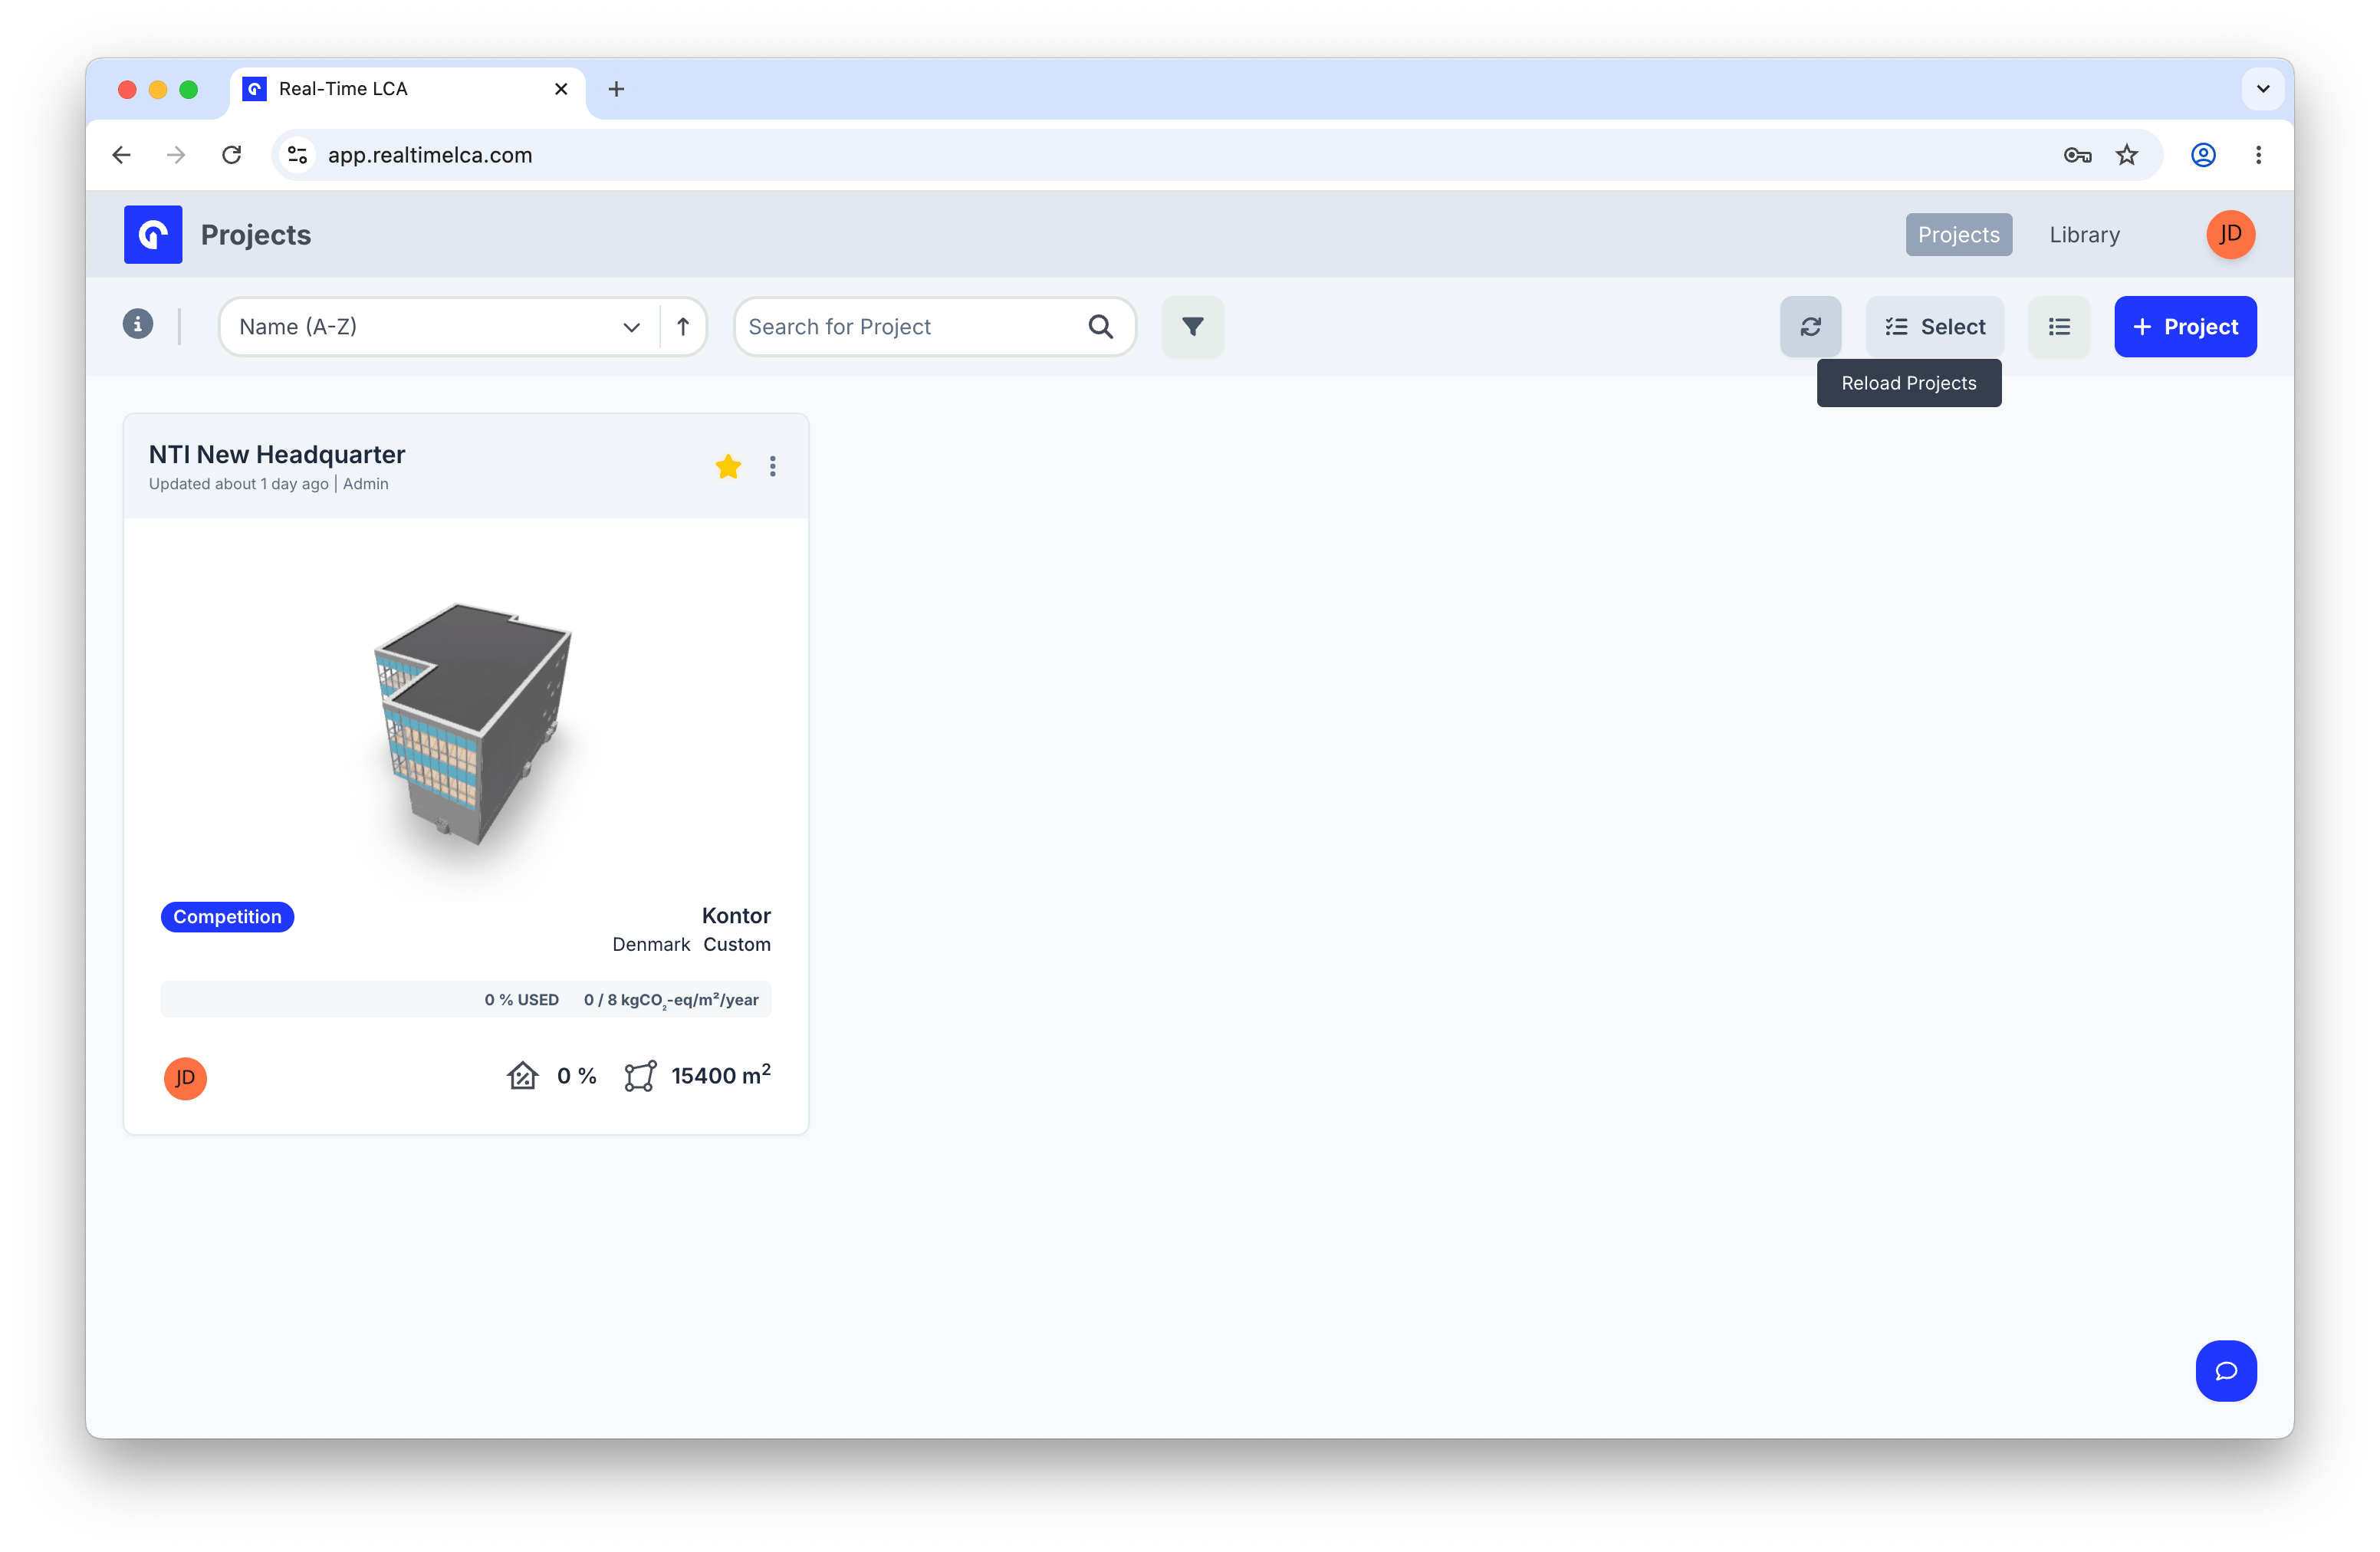Open site information in the address bar
Screen dimensions: 2380x1552
297,155
